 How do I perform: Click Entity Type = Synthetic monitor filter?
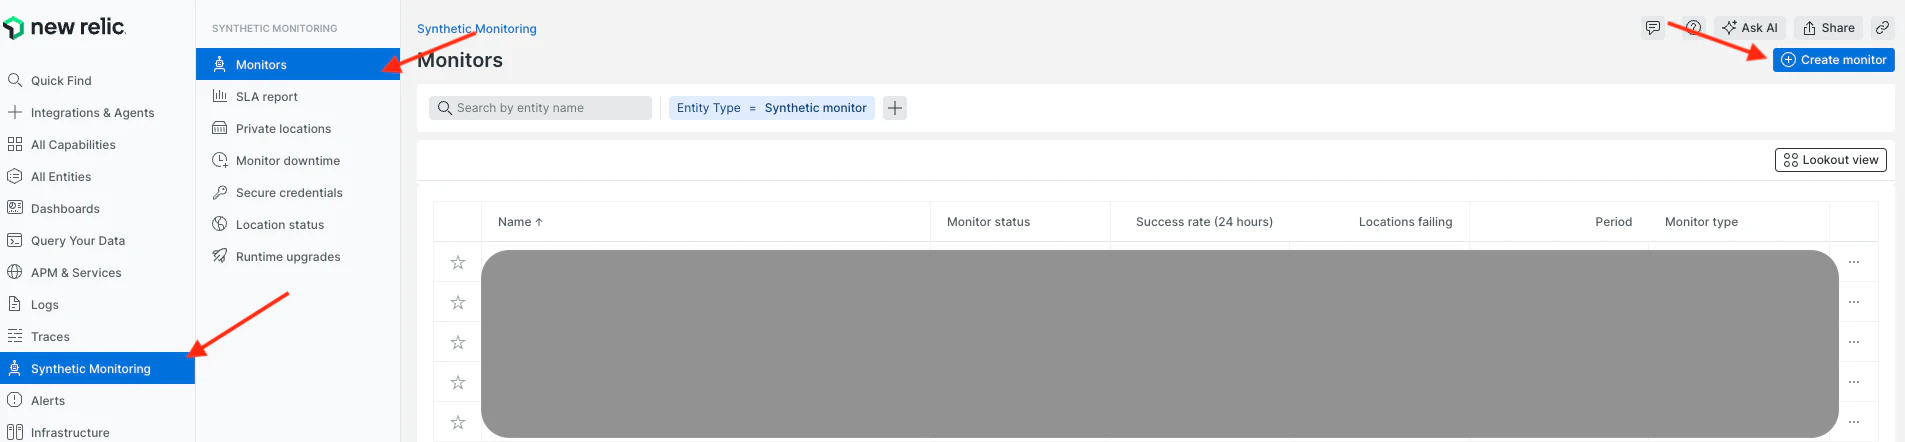click(772, 108)
